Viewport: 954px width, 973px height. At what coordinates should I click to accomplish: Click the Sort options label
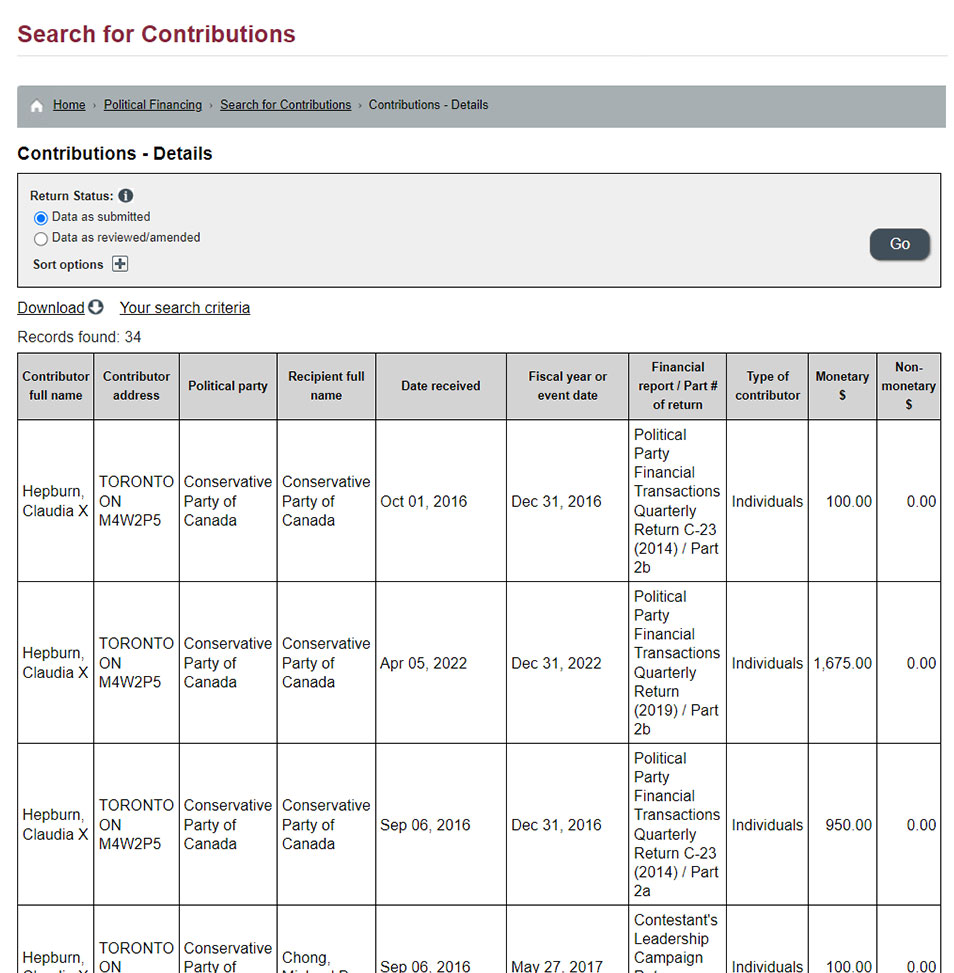point(68,264)
